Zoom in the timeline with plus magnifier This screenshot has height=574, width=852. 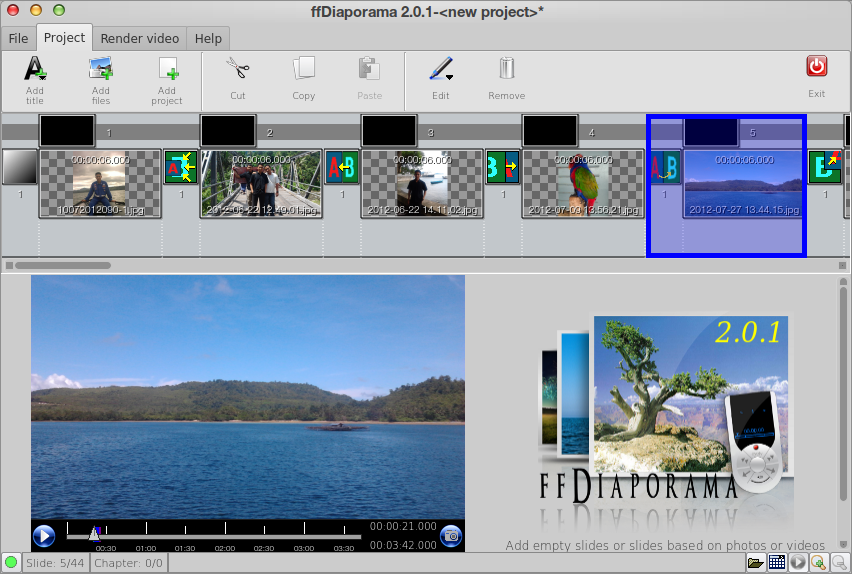coord(818,563)
